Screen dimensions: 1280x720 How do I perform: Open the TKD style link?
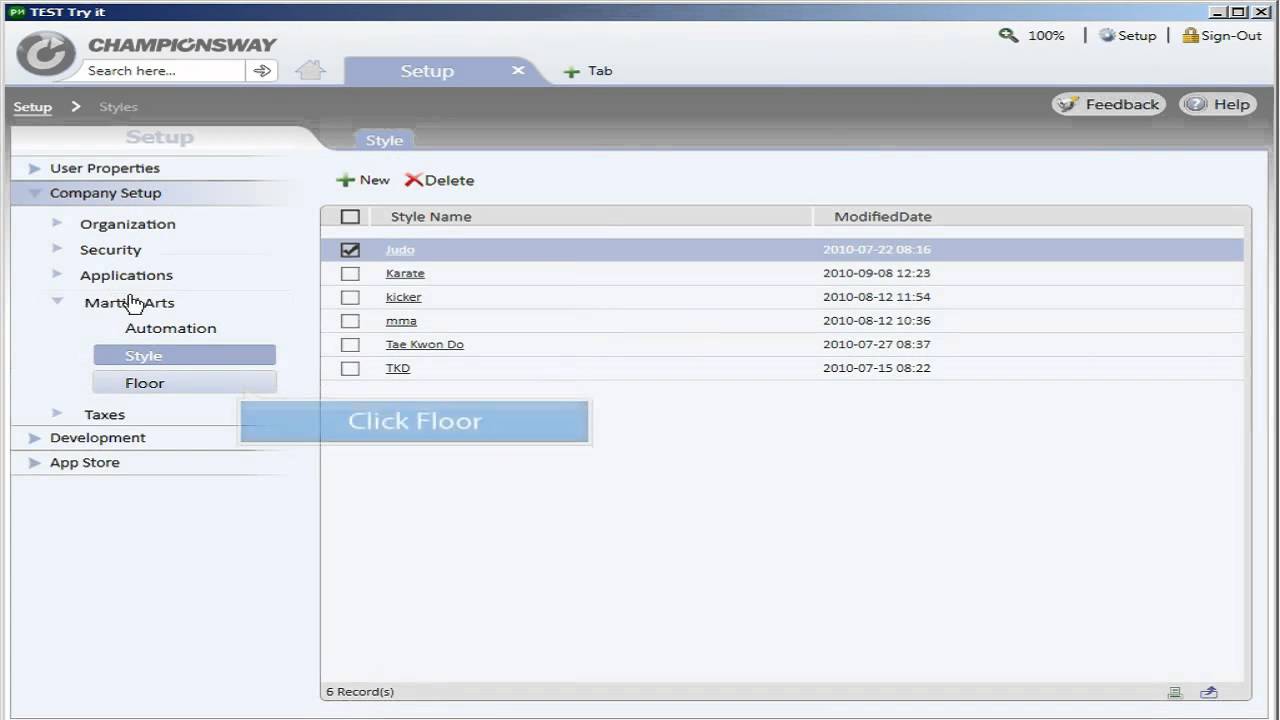[398, 368]
